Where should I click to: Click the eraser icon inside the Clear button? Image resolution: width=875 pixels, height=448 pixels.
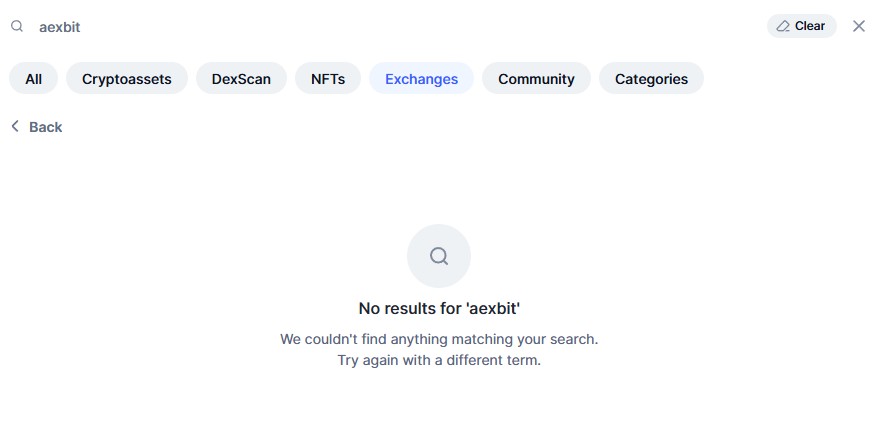tap(783, 26)
